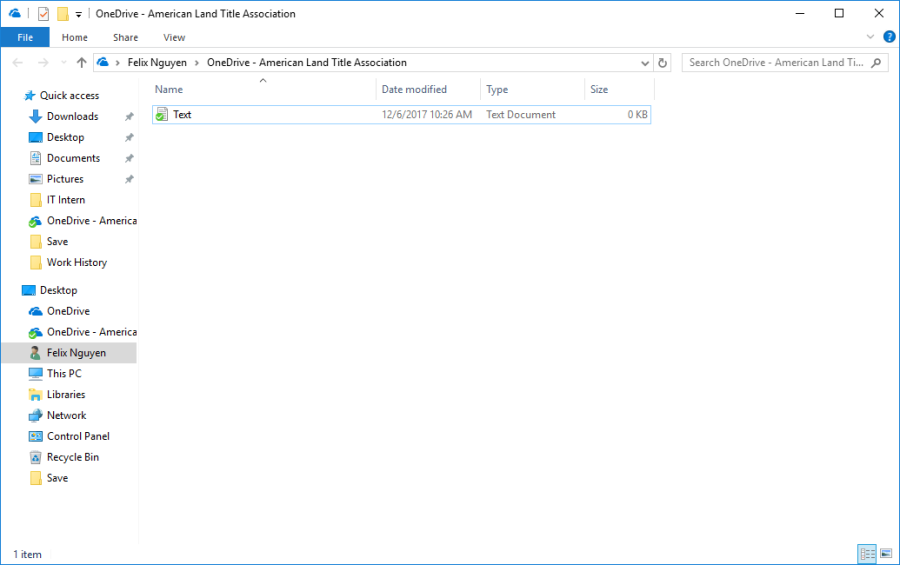Click the This PC monitor icon
The width and height of the screenshot is (900, 565).
pyautogui.click(x=36, y=374)
